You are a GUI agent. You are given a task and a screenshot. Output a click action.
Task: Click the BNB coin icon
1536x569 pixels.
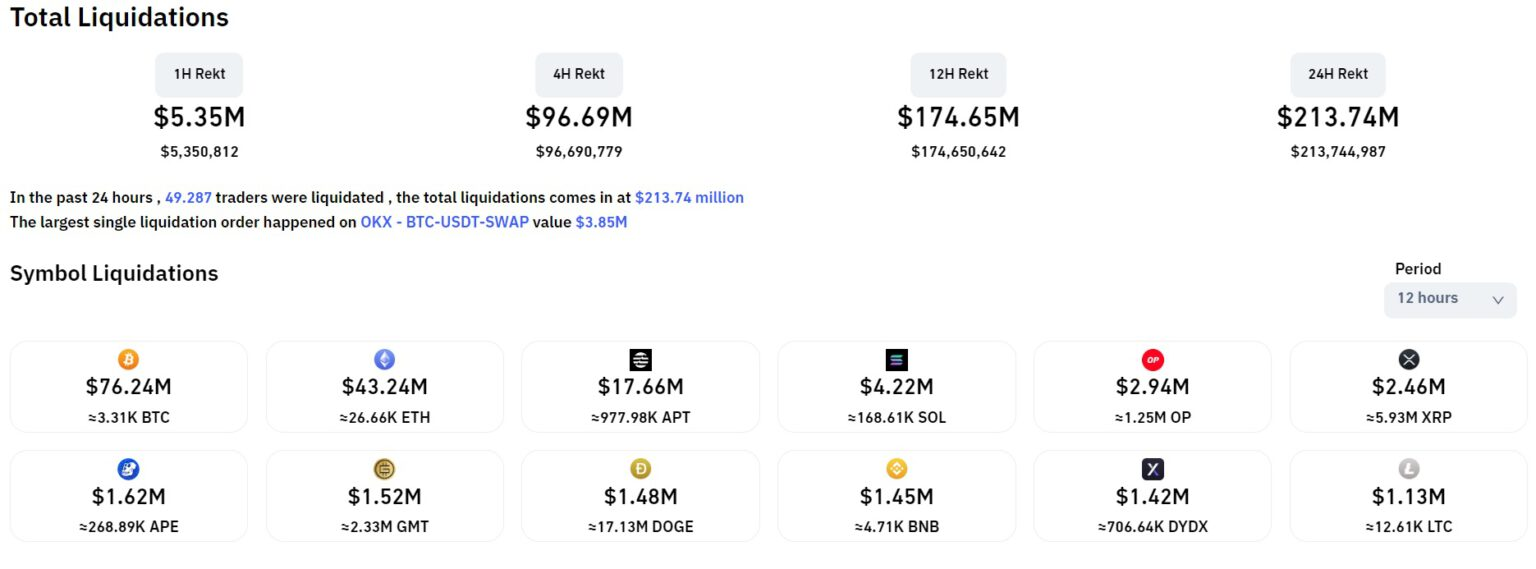[x=896, y=469]
